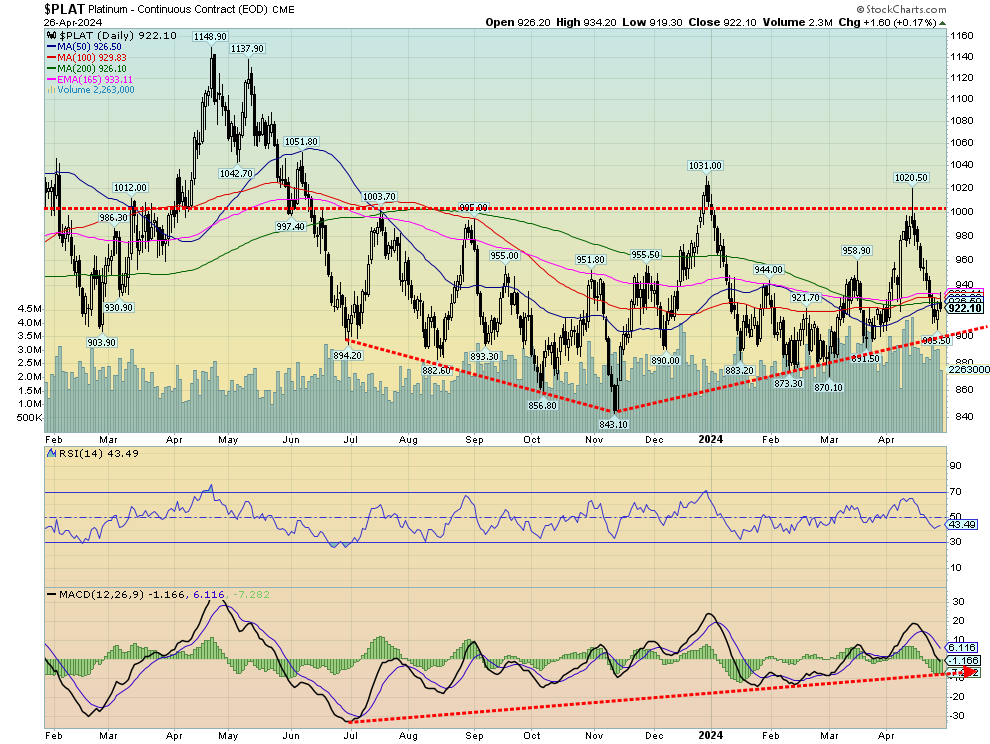
Task: Click the 43.49 RSI value tag
Action: [962, 525]
